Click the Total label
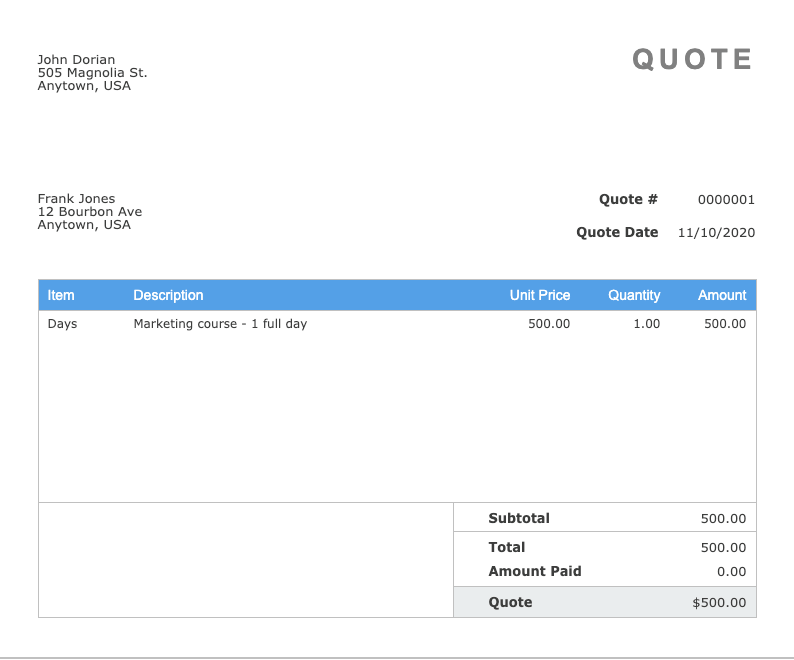Image resolution: width=794 pixels, height=660 pixels. coord(507,547)
